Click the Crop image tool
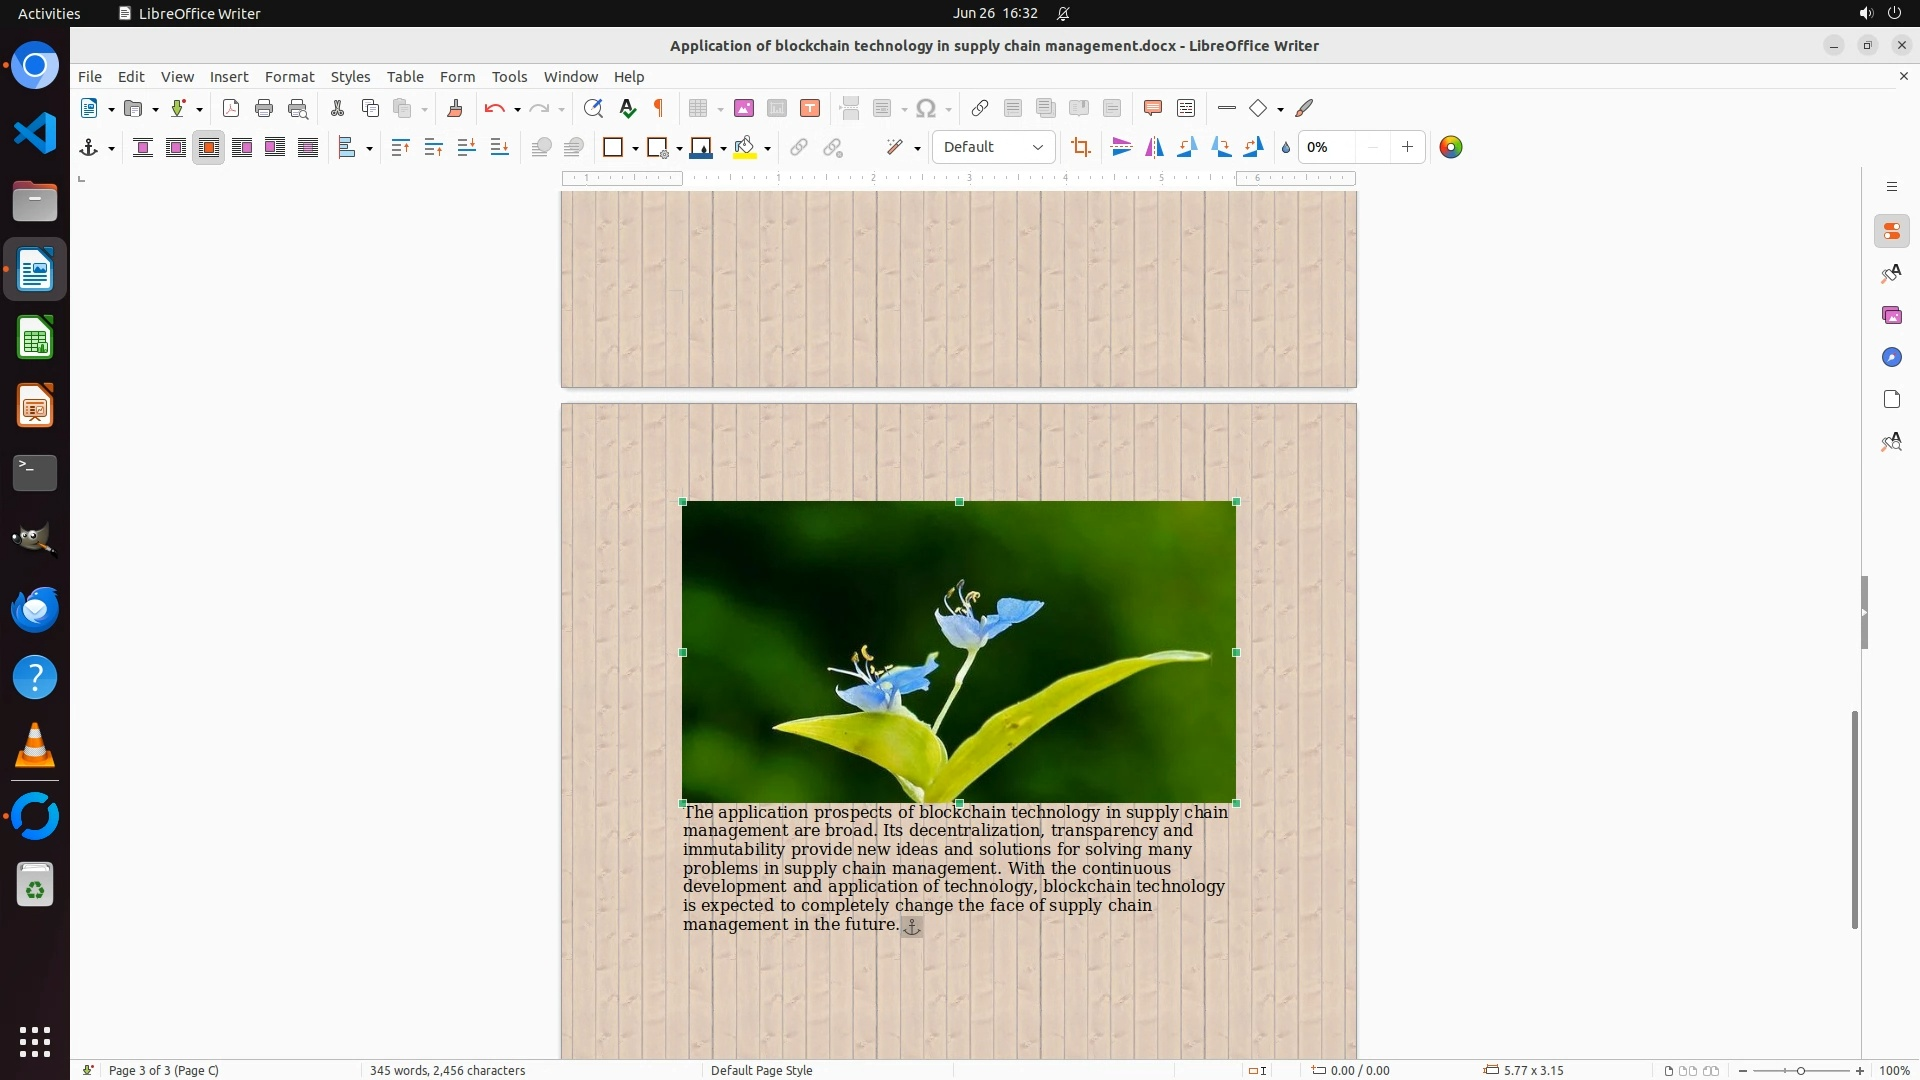1920x1080 pixels. pyautogui.click(x=1080, y=147)
